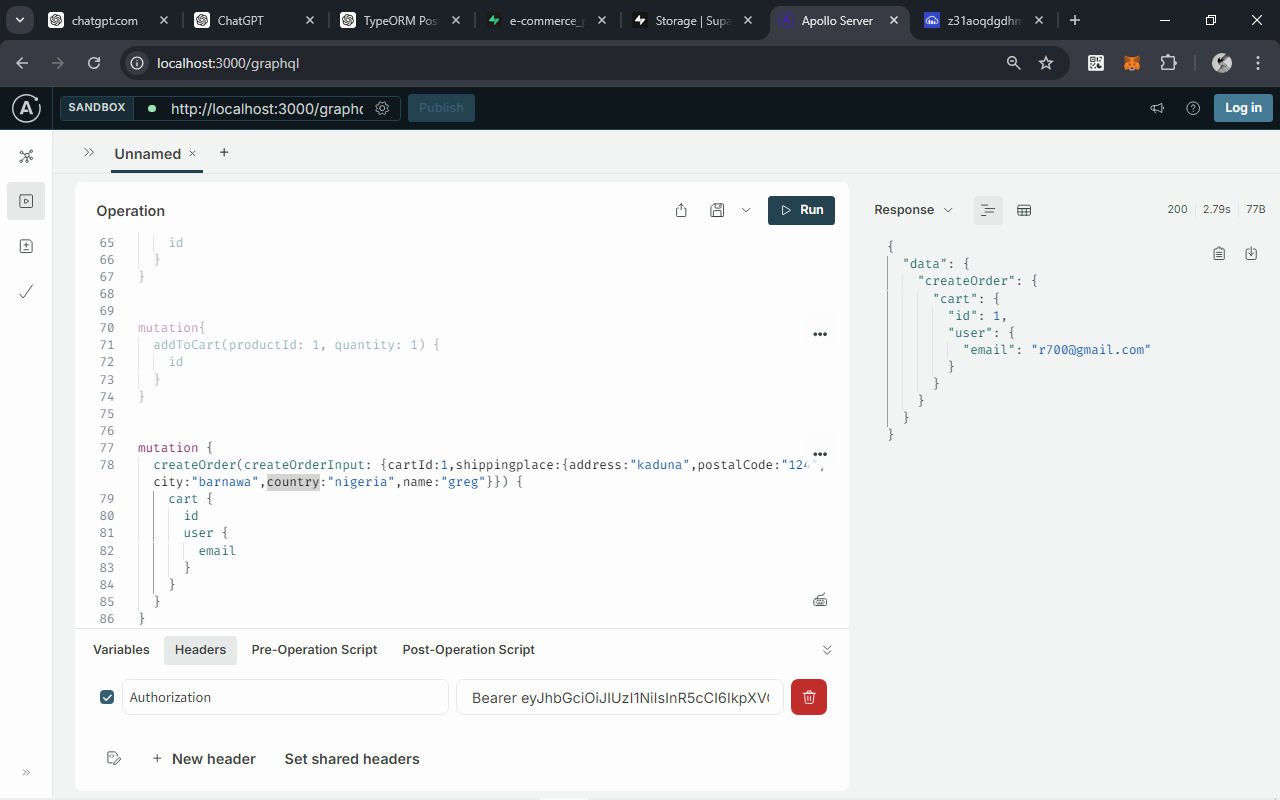Open the save options chevron next to save
This screenshot has width=1280, height=800.
(x=745, y=210)
